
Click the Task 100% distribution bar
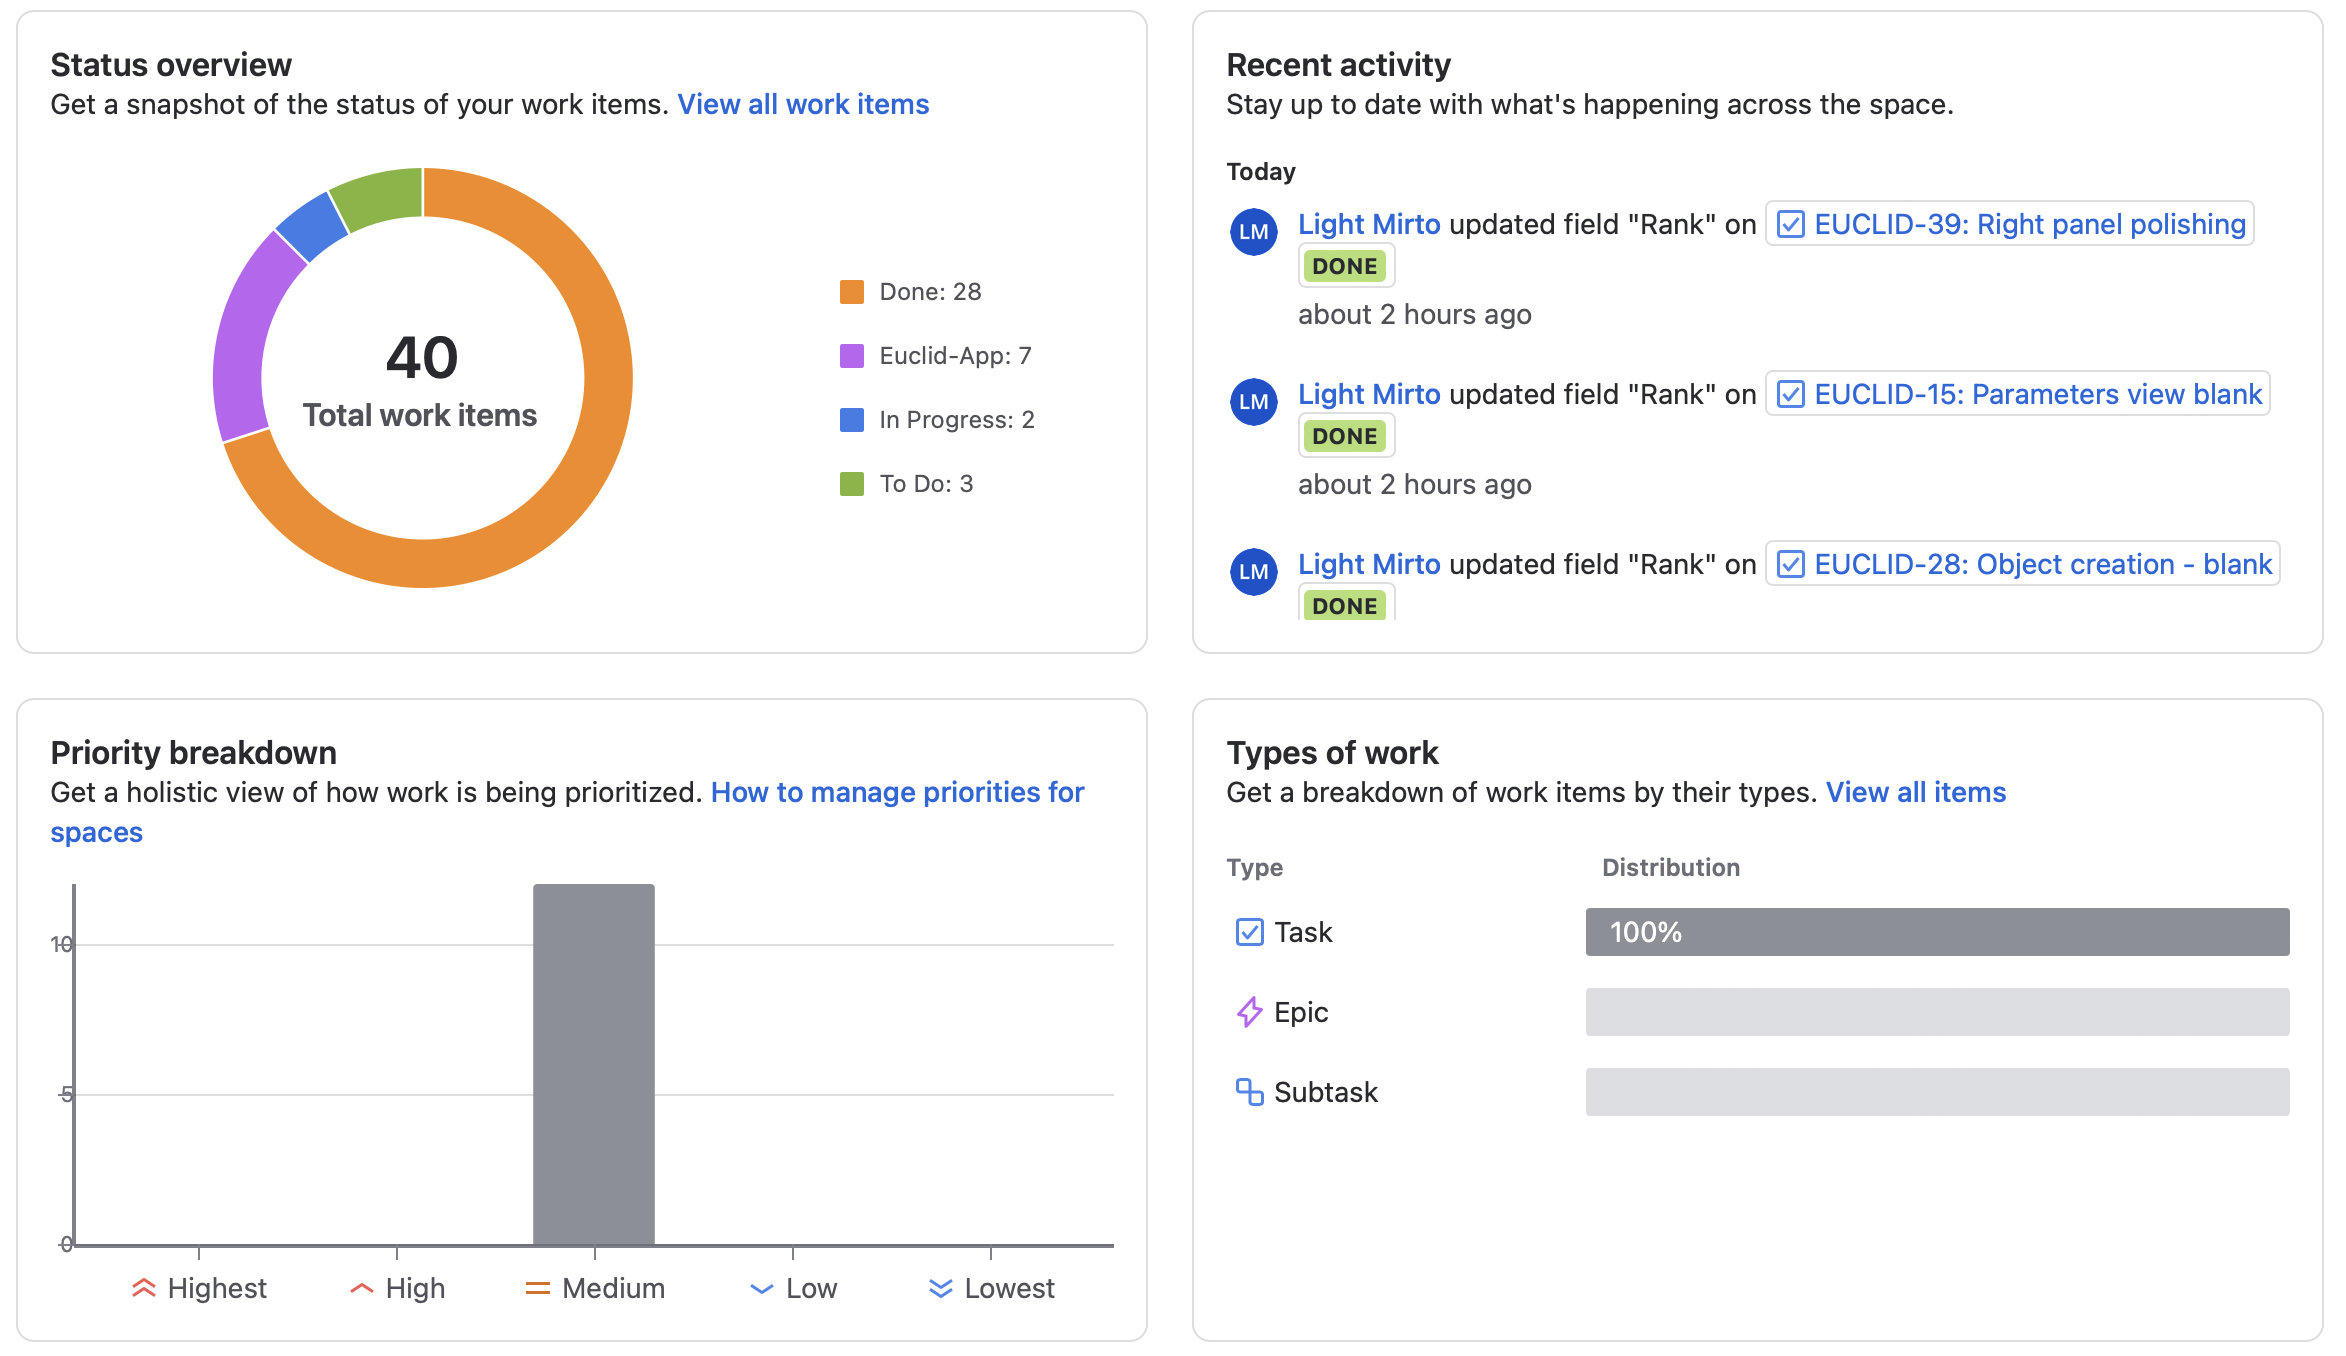pyautogui.click(x=1937, y=932)
